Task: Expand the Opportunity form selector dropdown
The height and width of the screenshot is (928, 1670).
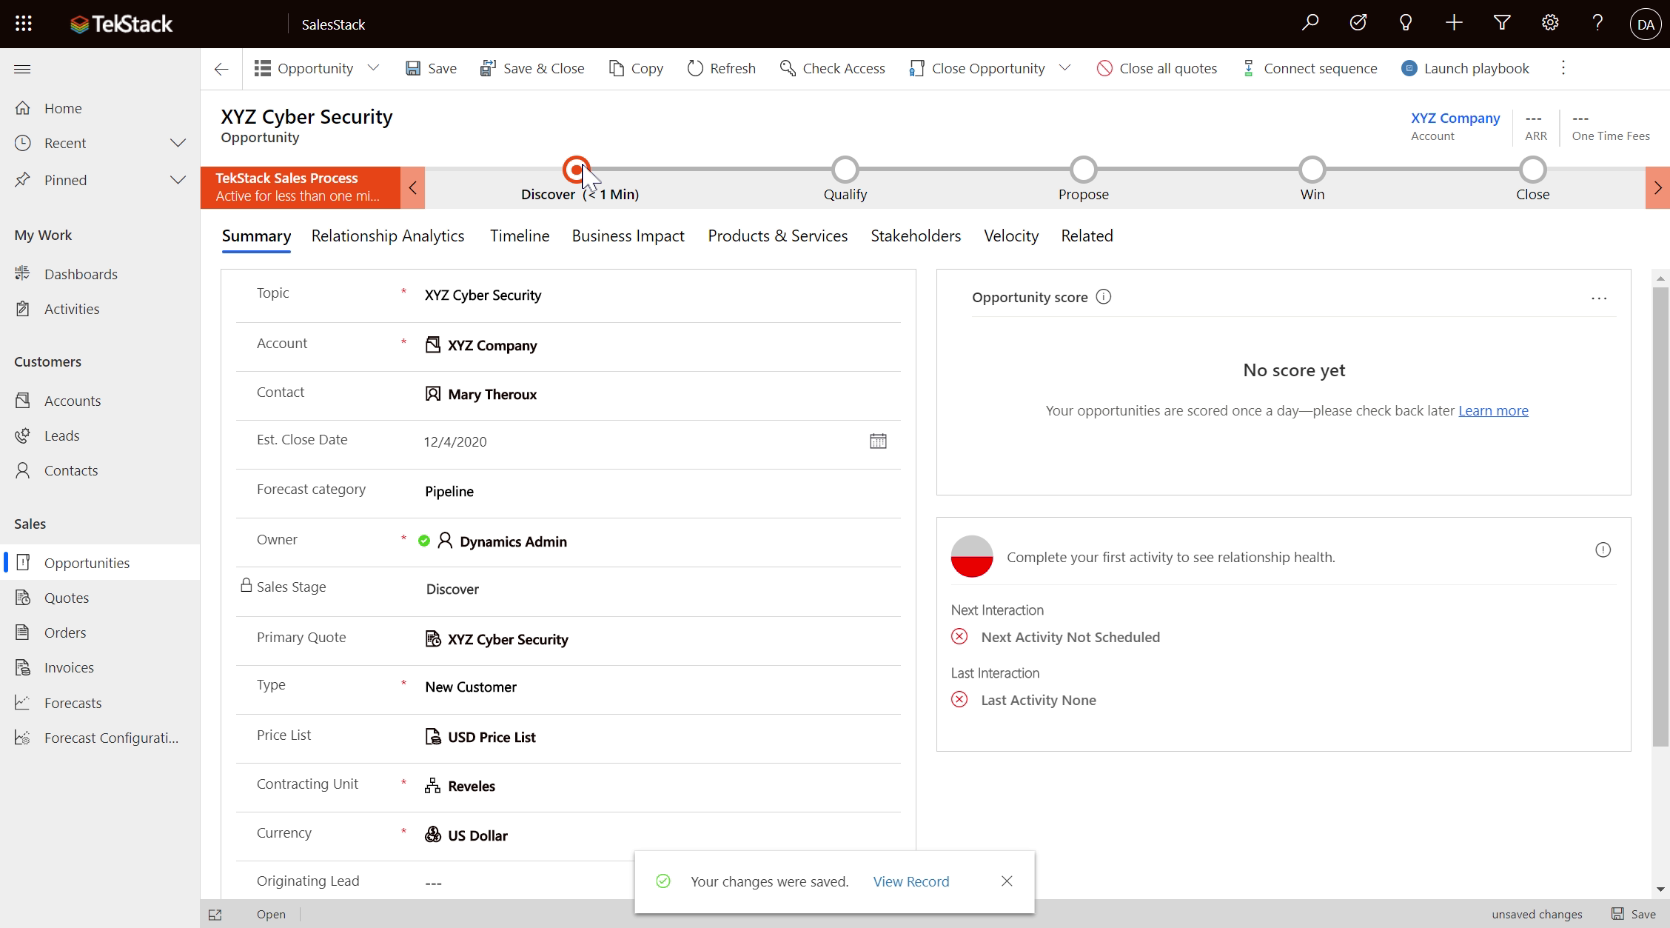Action: pos(373,68)
